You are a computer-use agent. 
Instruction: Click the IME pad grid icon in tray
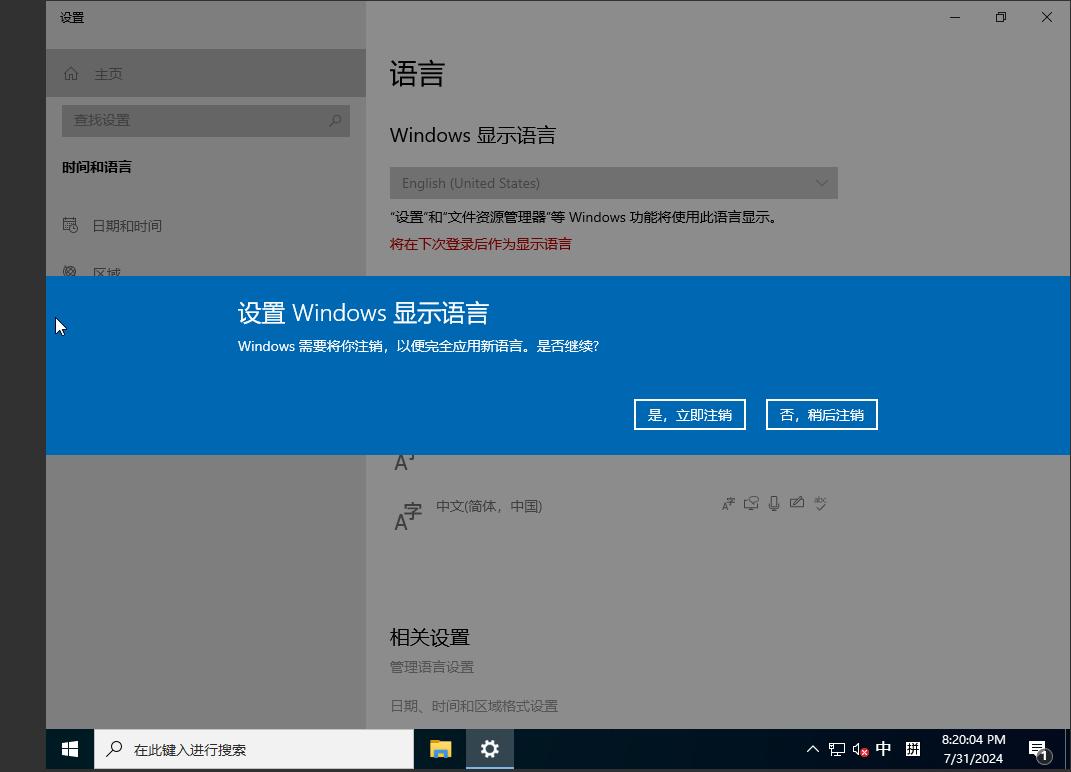click(x=913, y=749)
